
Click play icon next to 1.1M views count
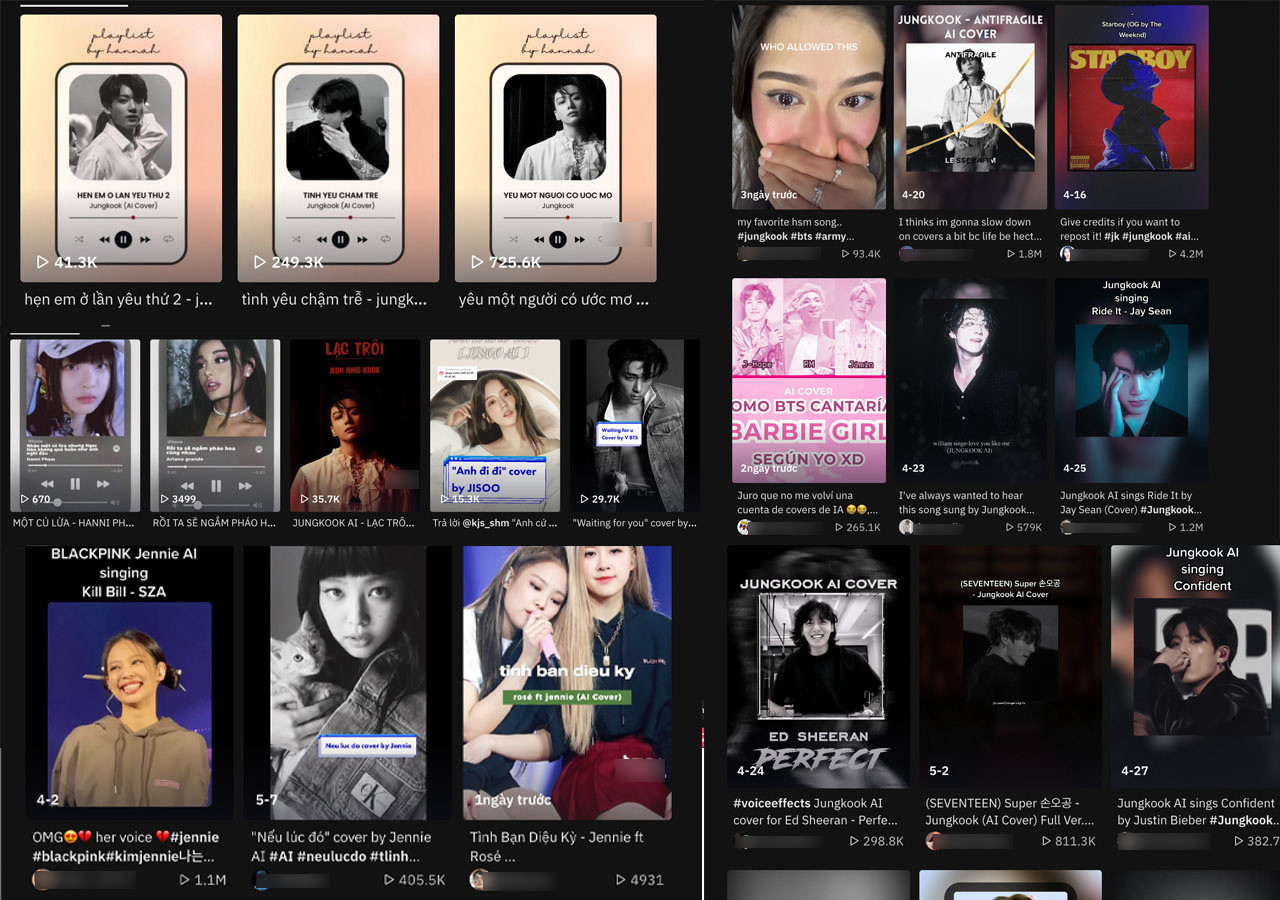(184, 880)
